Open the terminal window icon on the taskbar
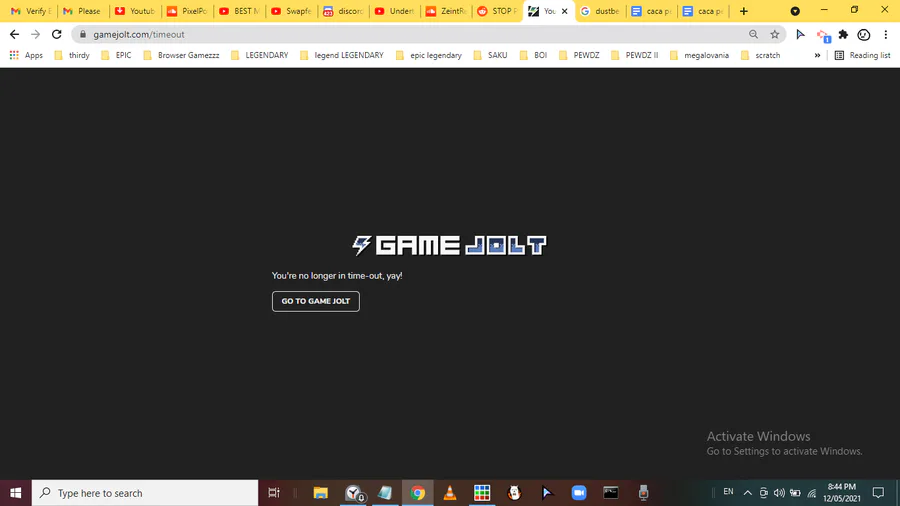This screenshot has width=900, height=506. pyautogui.click(x=611, y=493)
